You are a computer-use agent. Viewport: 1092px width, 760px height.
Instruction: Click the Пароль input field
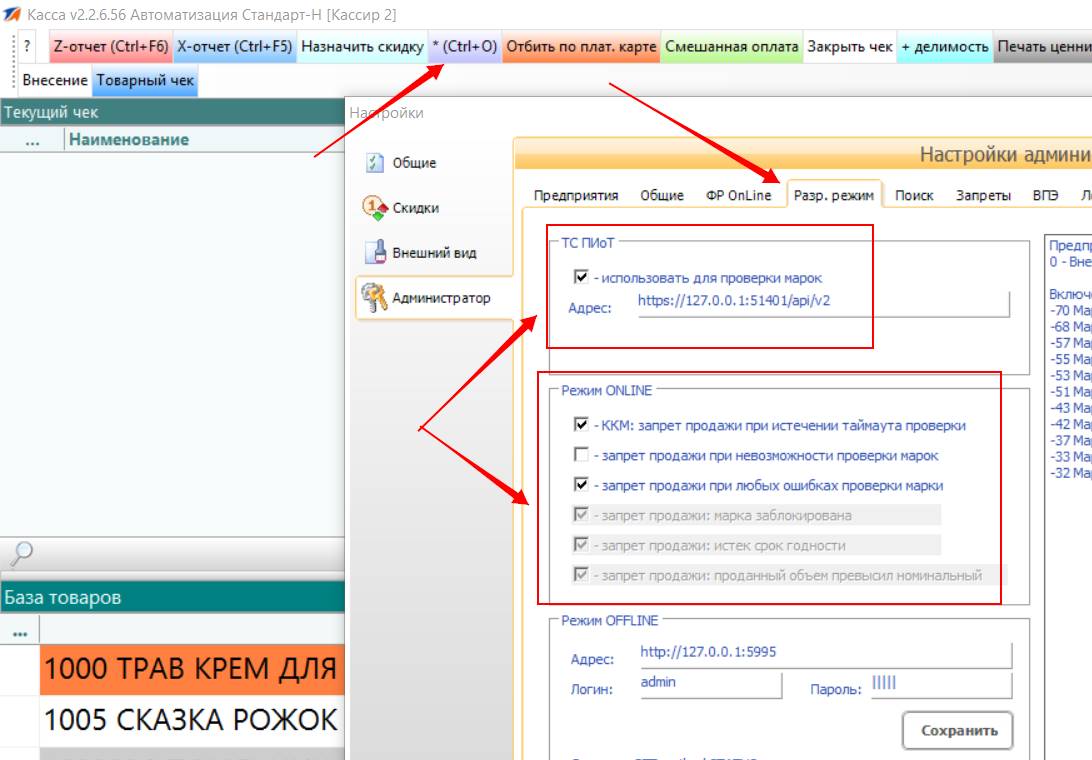coord(941,684)
